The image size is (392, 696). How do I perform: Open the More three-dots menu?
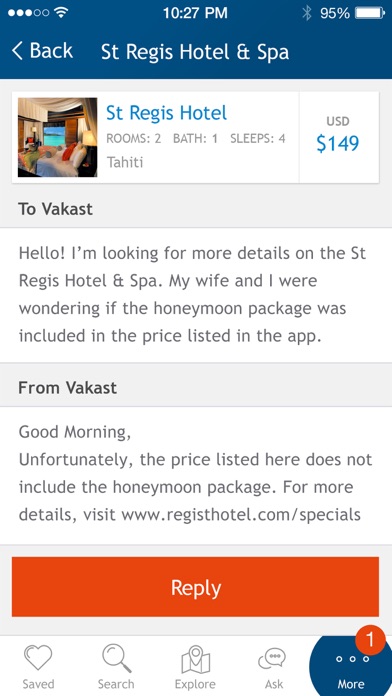point(352,659)
